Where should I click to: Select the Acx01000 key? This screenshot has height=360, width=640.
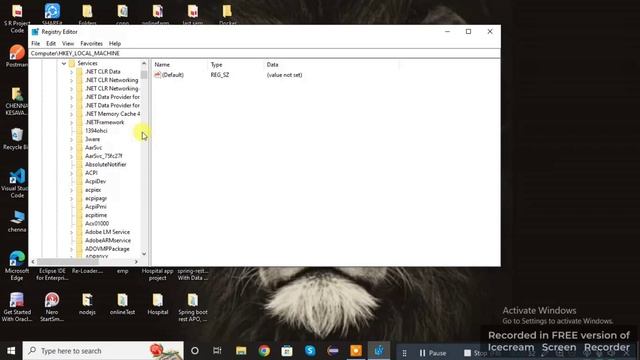pos(97,224)
